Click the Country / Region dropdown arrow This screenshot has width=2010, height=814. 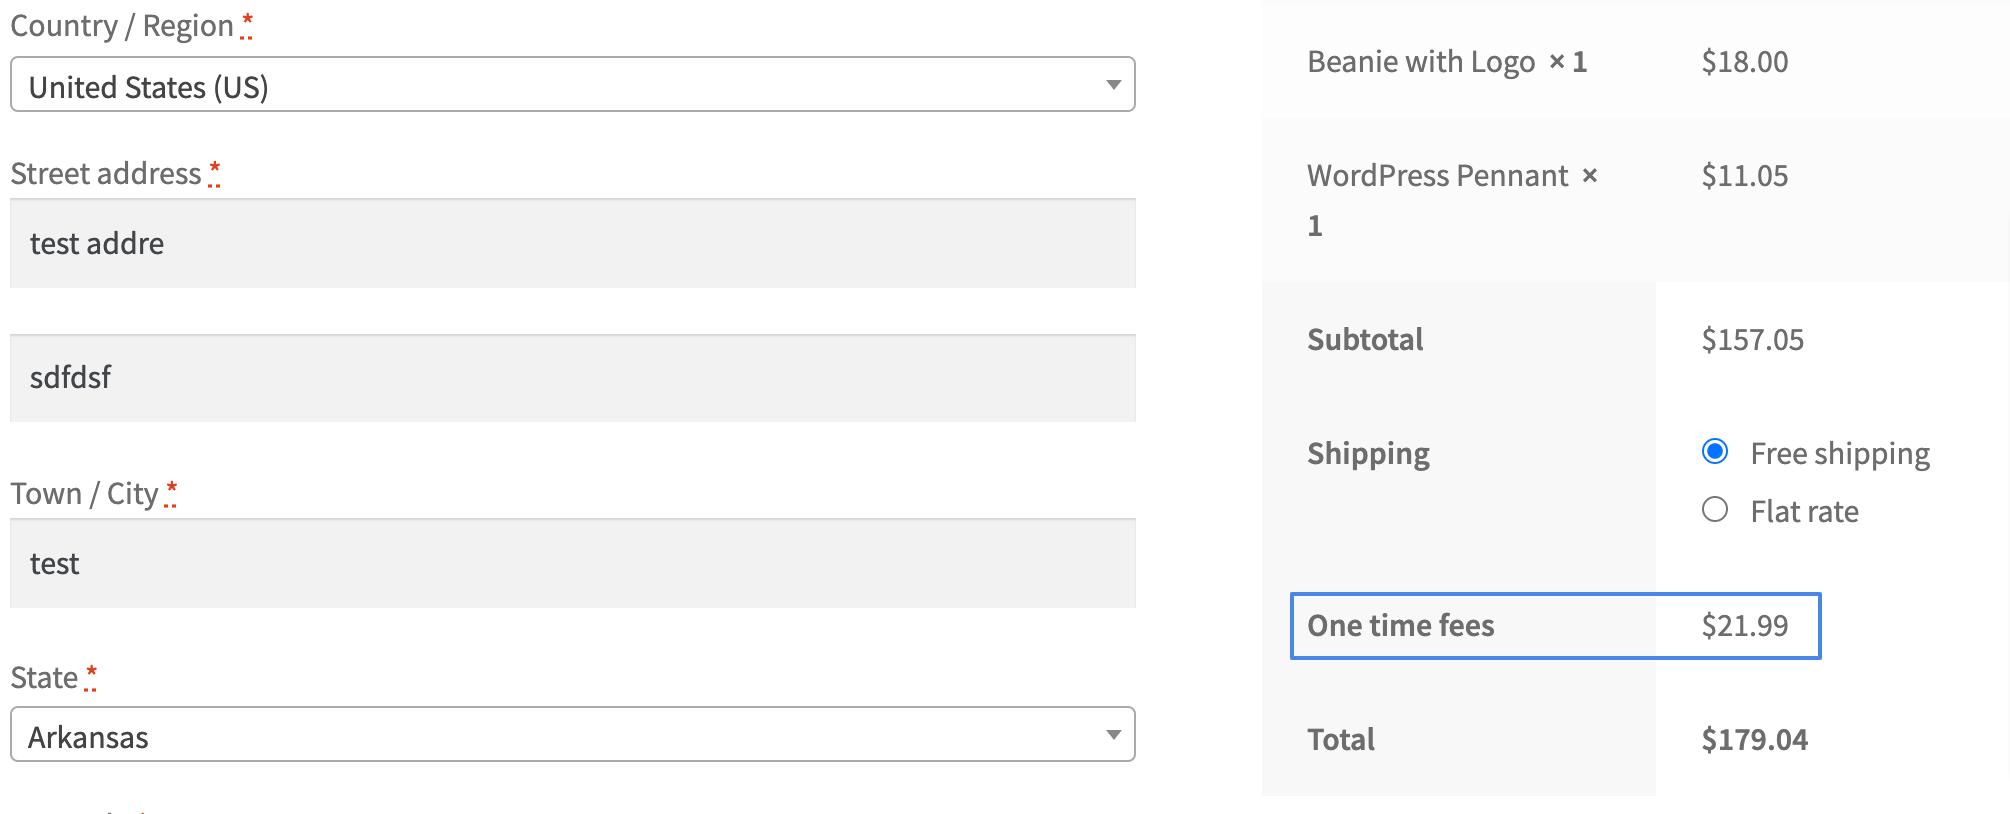(x=1112, y=85)
